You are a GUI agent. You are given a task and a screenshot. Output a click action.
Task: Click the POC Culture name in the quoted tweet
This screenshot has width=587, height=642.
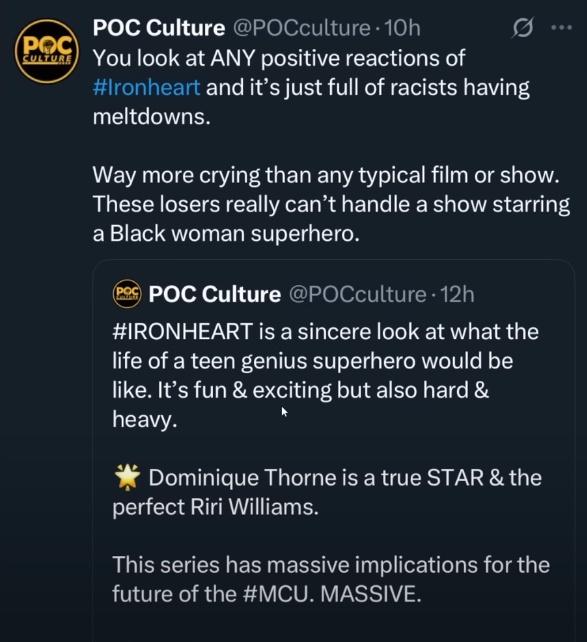click(215, 294)
